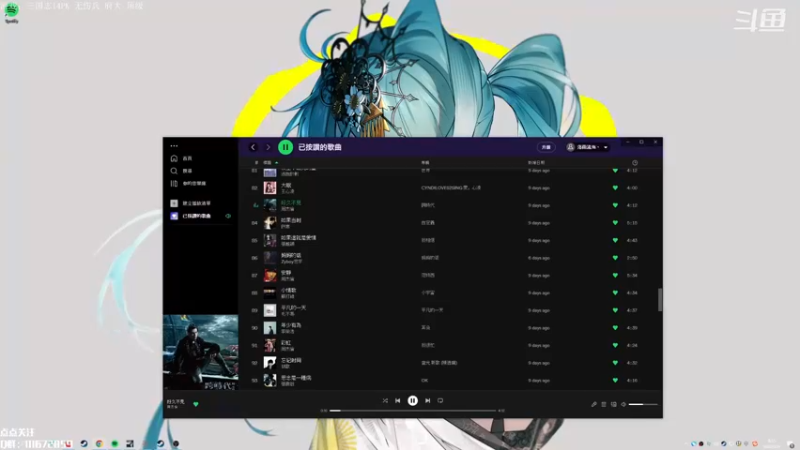The image size is (800, 450).
Task: Go to Home in Spotify sidebar
Action: click(182, 158)
